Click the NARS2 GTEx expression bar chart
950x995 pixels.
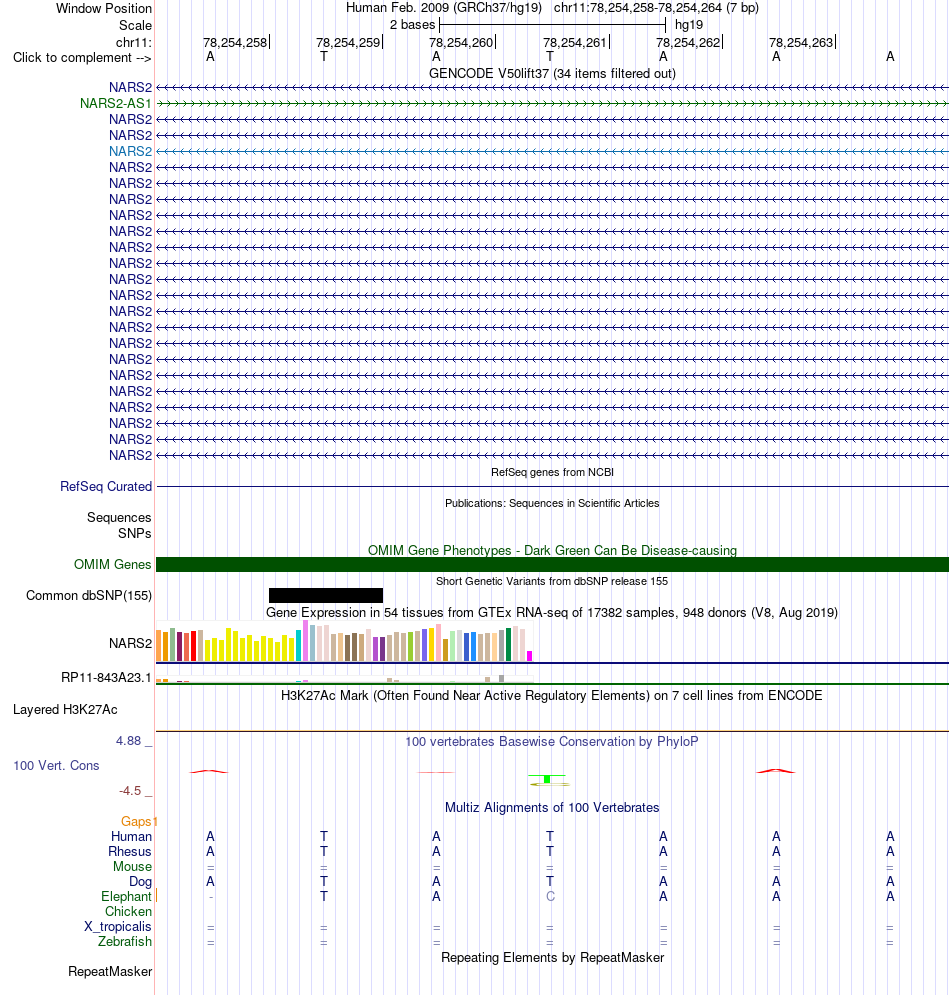point(345,642)
